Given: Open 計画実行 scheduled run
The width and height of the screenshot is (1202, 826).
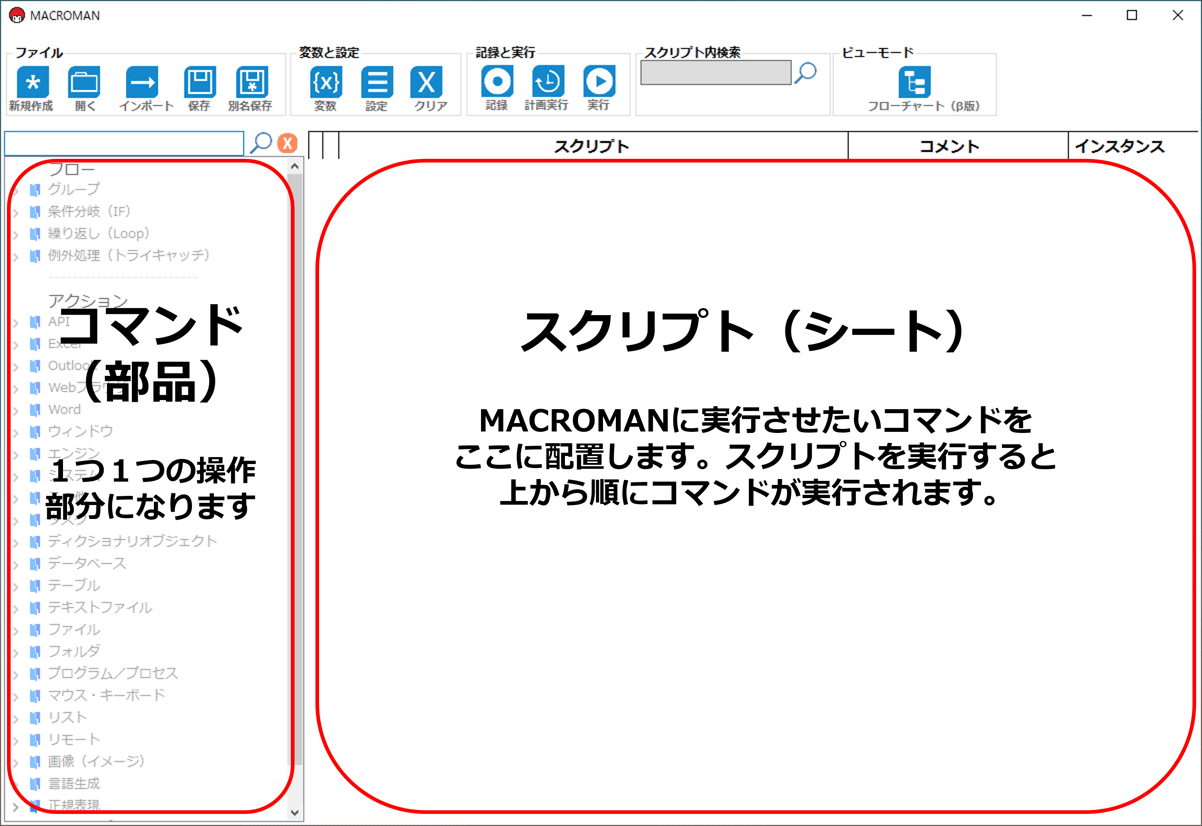Looking at the screenshot, I should click(x=547, y=82).
